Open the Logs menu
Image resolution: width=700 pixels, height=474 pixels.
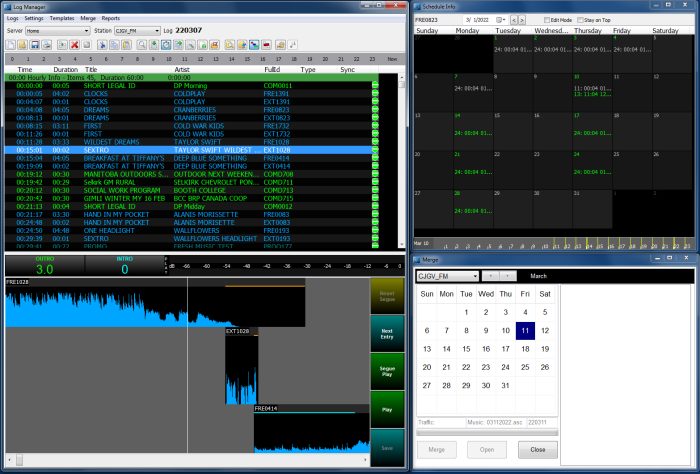click(x=12, y=18)
